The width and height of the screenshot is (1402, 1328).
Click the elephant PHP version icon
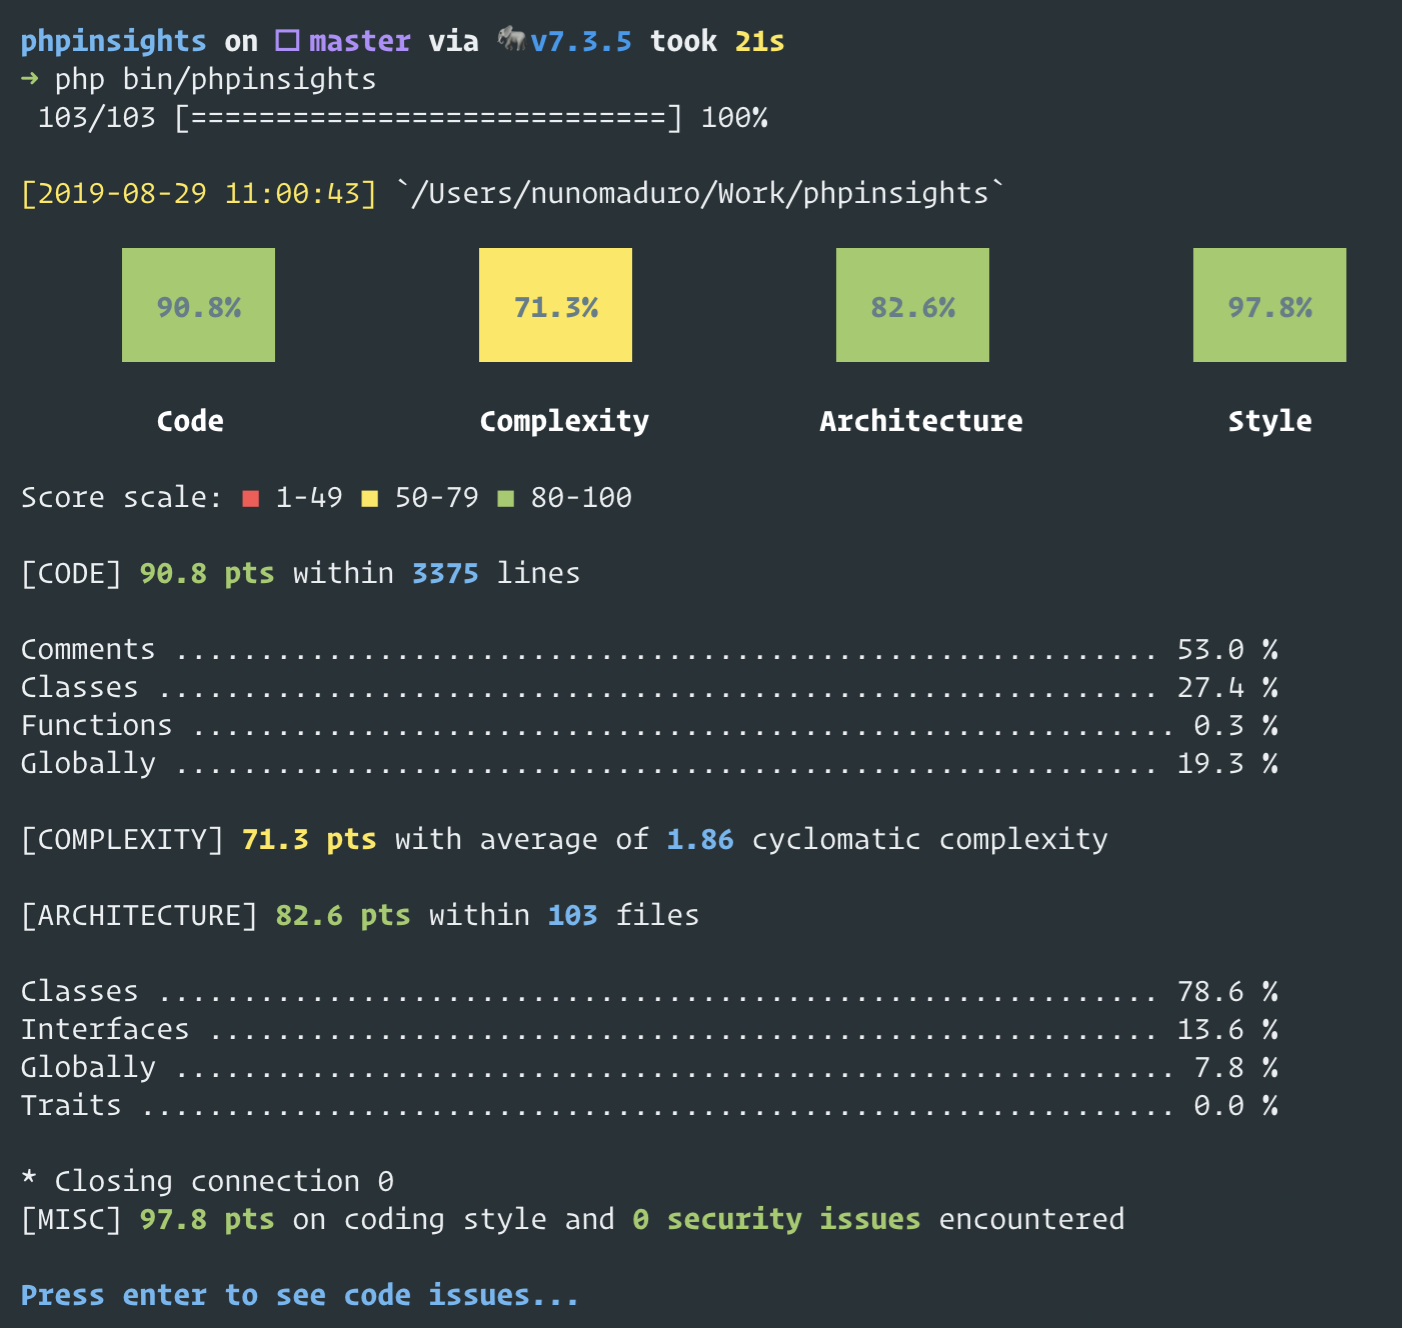512,40
